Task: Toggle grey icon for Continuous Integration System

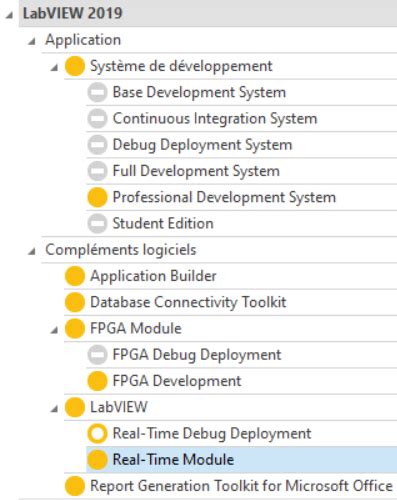Action: pyautogui.click(x=97, y=119)
